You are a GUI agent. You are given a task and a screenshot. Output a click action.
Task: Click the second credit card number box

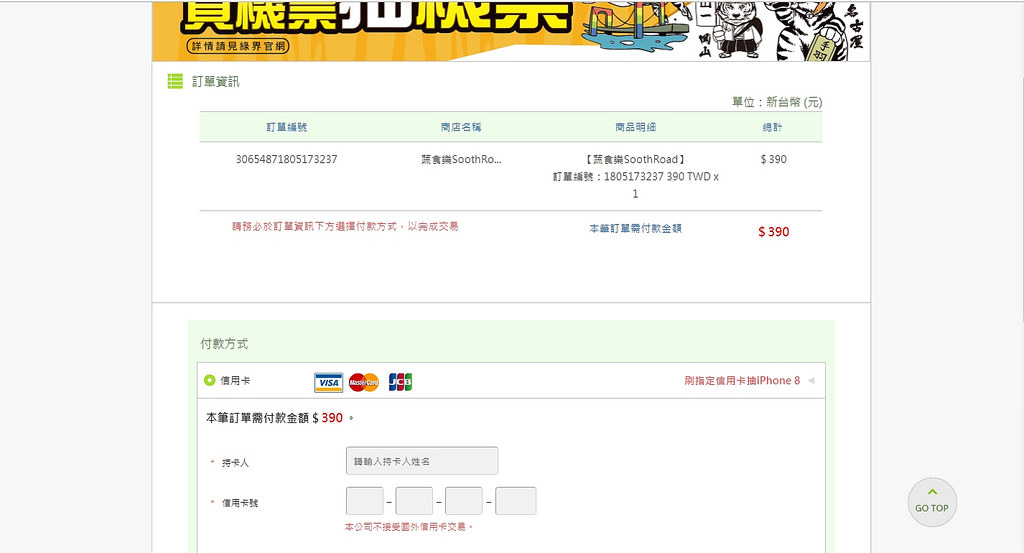(414, 501)
